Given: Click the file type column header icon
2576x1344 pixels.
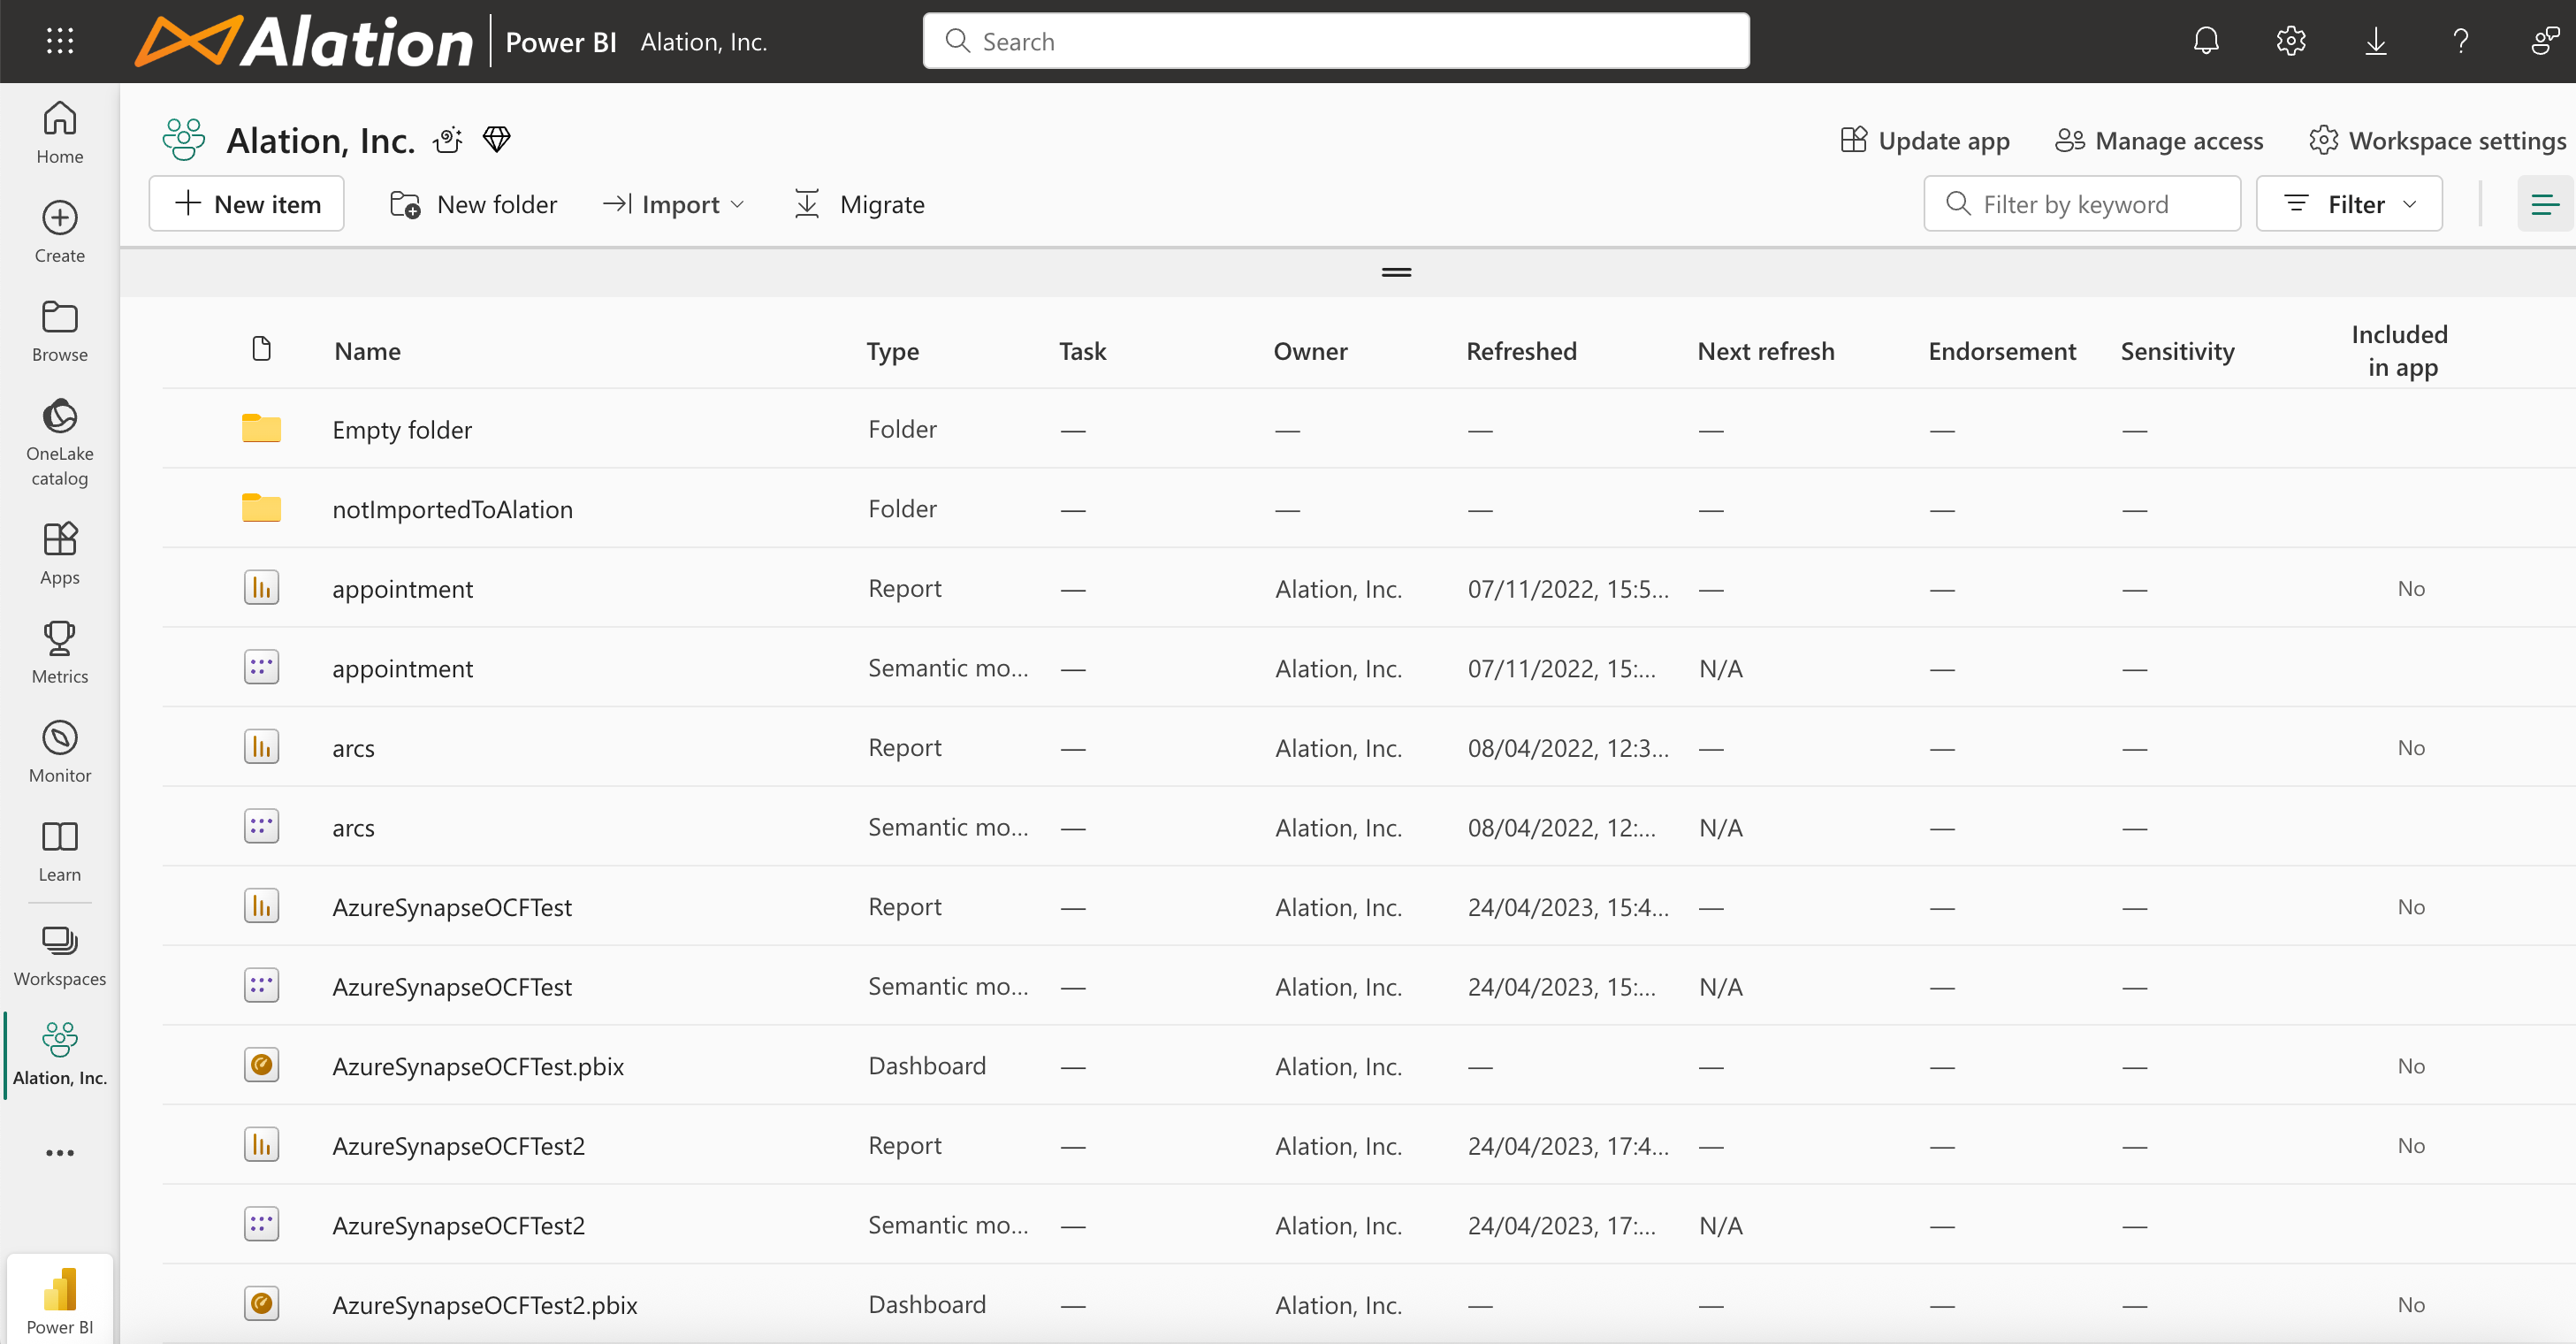Looking at the screenshot, I should (x=262, y=349).
